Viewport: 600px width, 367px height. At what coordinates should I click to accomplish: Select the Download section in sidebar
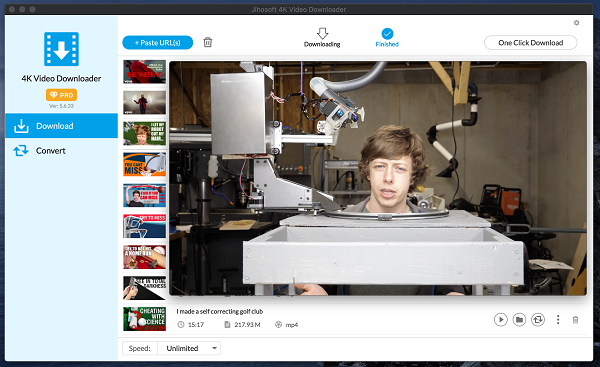[61, 126]
